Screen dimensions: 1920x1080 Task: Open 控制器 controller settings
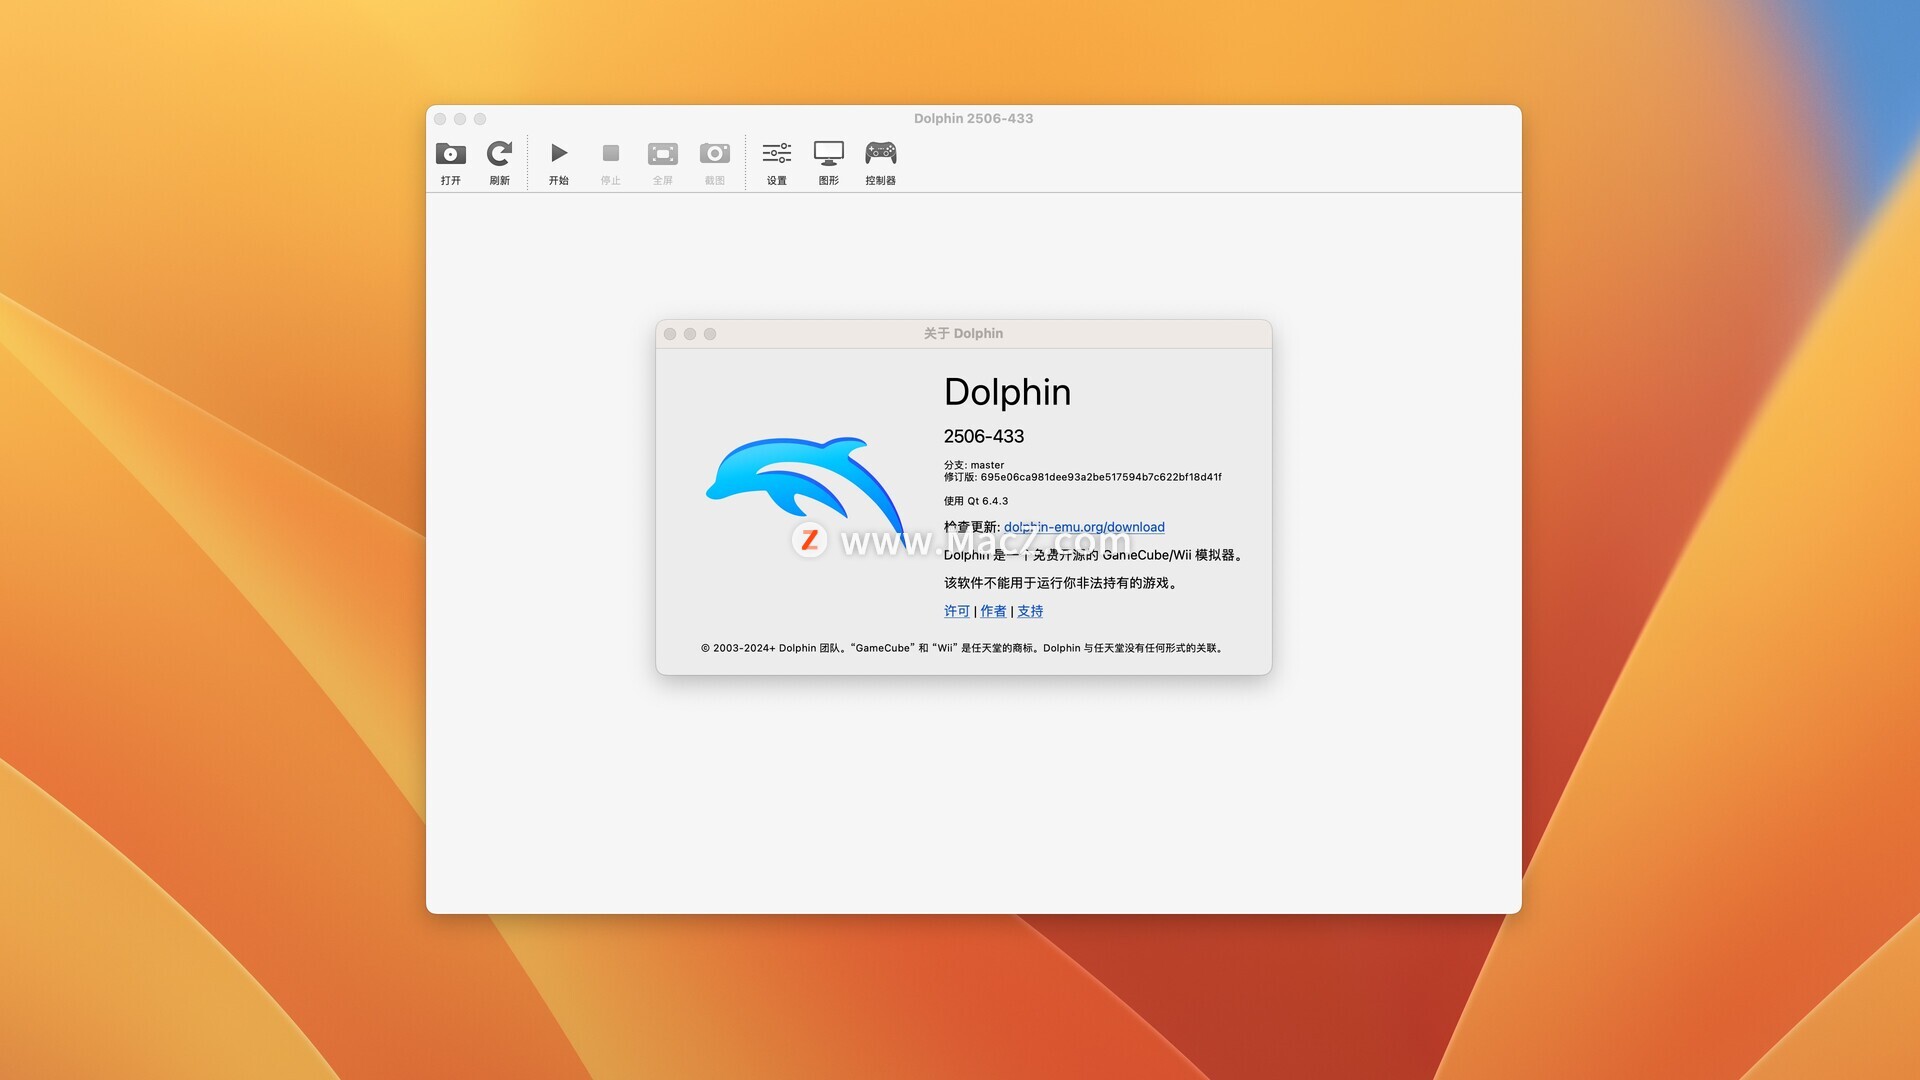click(881, 163)
